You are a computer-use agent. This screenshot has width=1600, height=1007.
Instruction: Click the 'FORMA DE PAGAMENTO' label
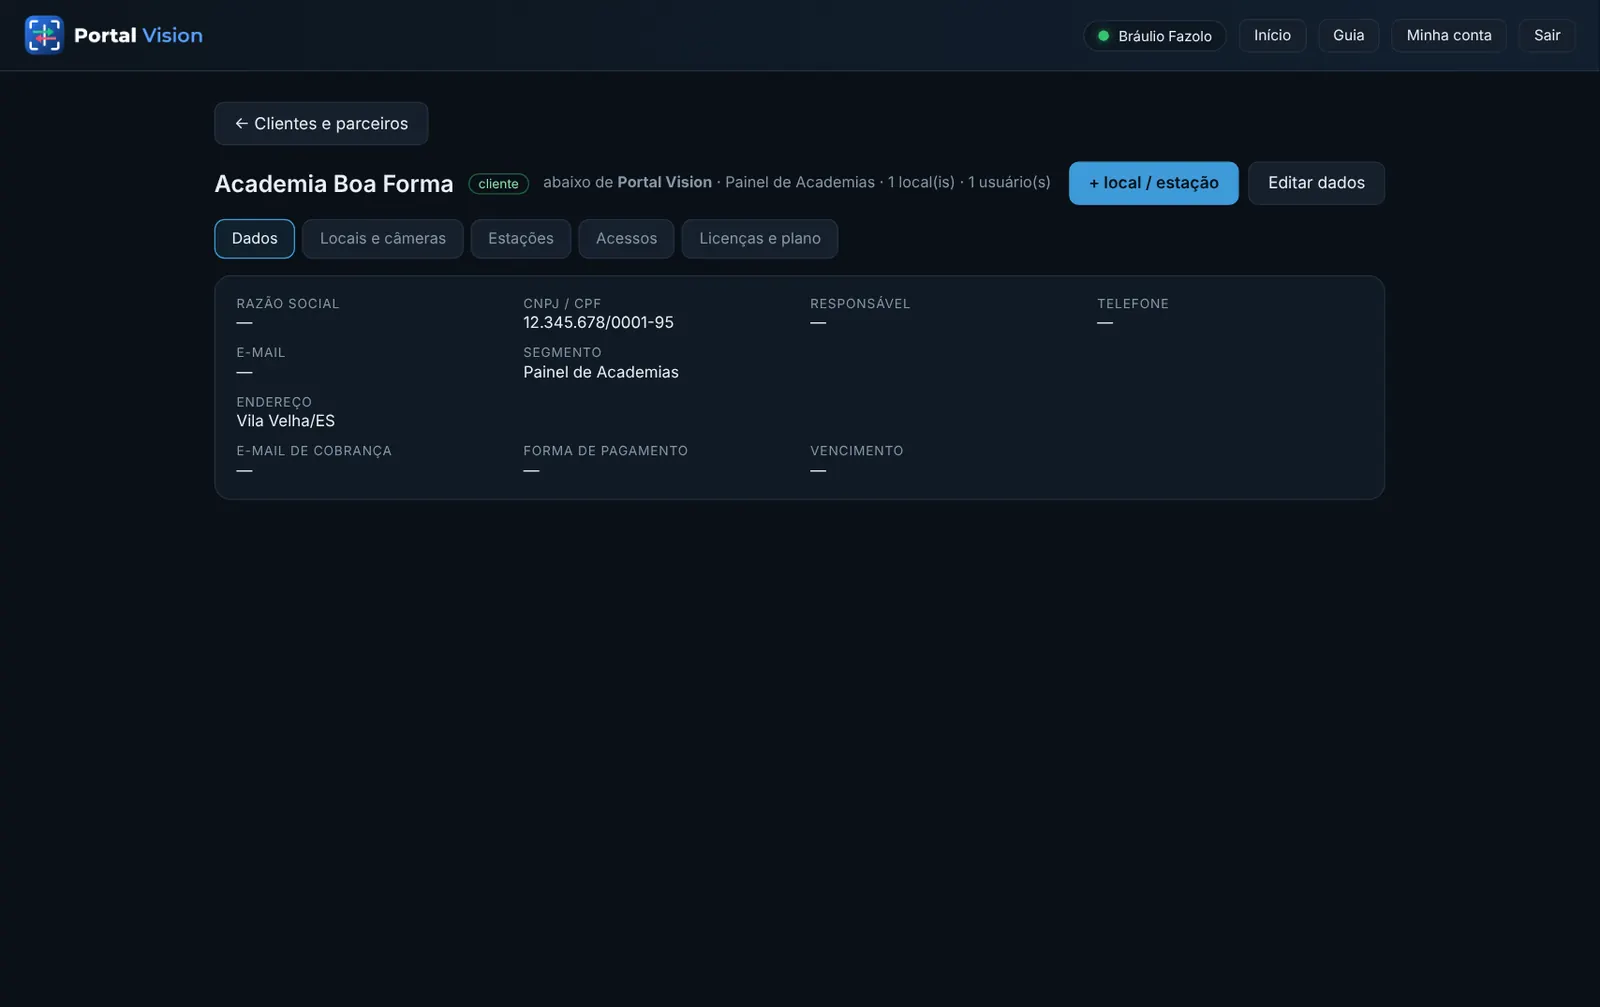coord(606,451)
